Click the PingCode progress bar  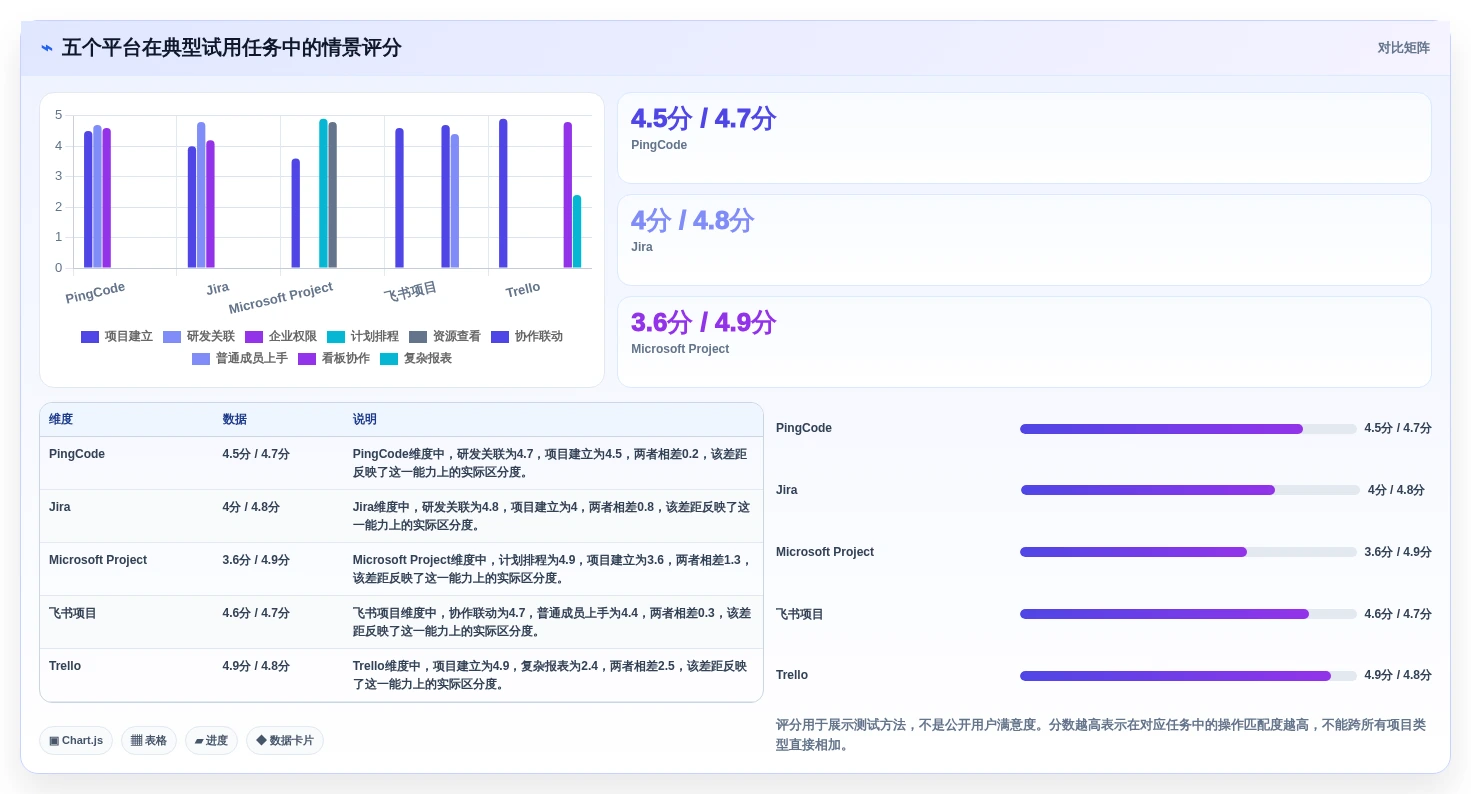tap(1188, 429)
